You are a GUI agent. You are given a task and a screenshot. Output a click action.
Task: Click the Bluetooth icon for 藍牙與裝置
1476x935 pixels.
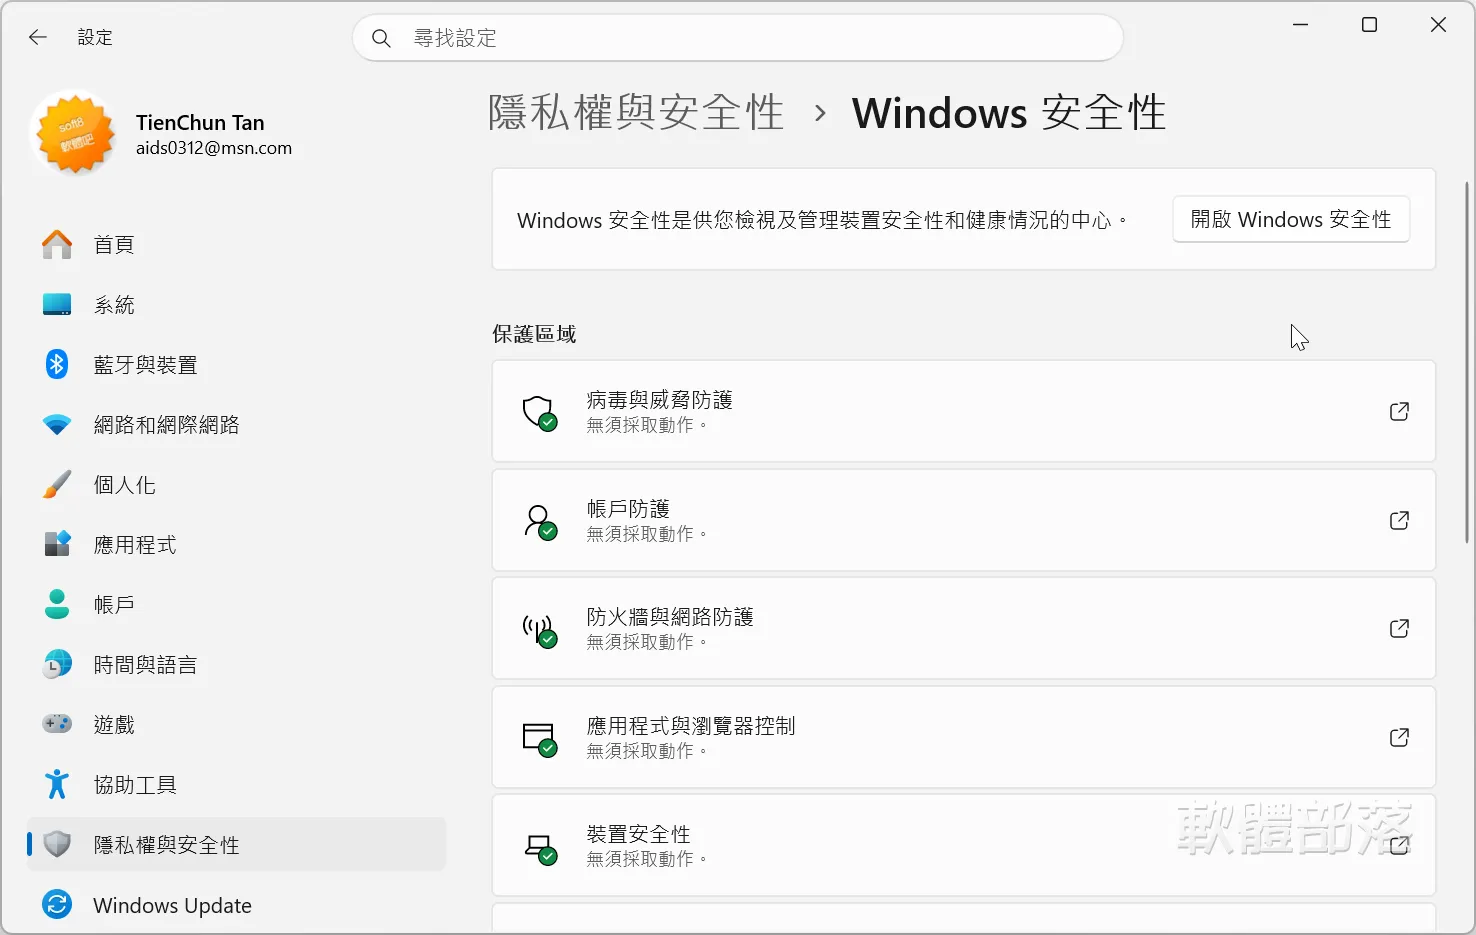57,365
